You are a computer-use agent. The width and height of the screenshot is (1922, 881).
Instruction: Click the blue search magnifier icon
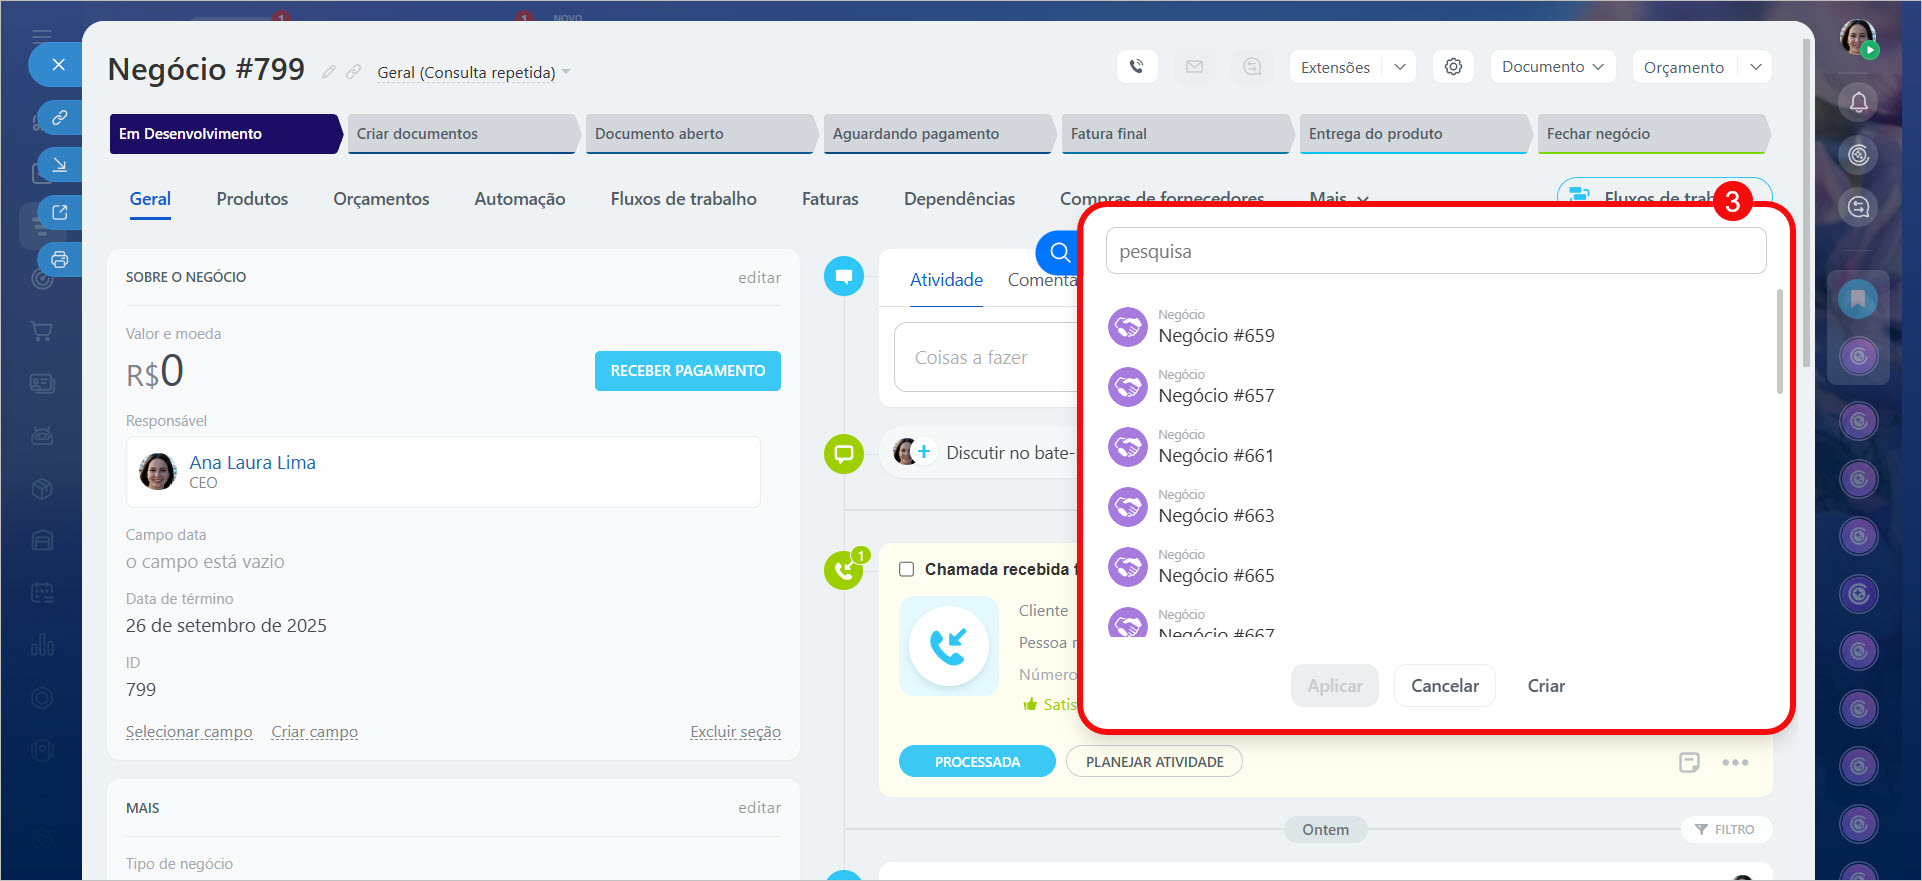[1059, 252]
